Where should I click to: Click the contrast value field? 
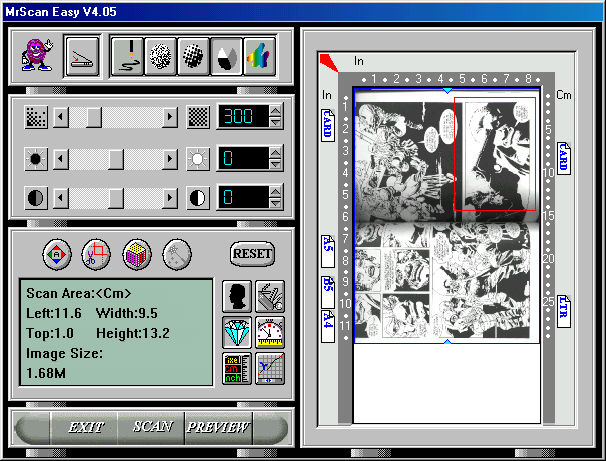click(x=244, y=198)
